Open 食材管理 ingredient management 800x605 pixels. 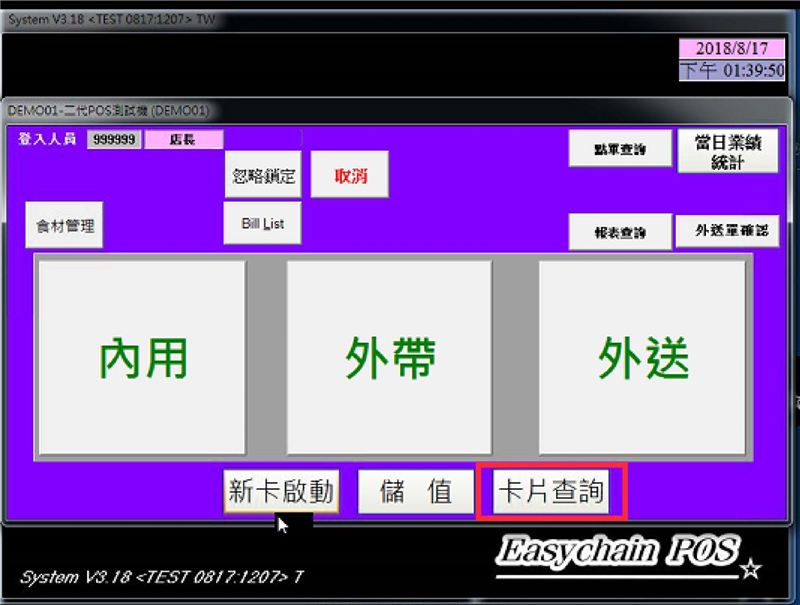coord(64,226)
